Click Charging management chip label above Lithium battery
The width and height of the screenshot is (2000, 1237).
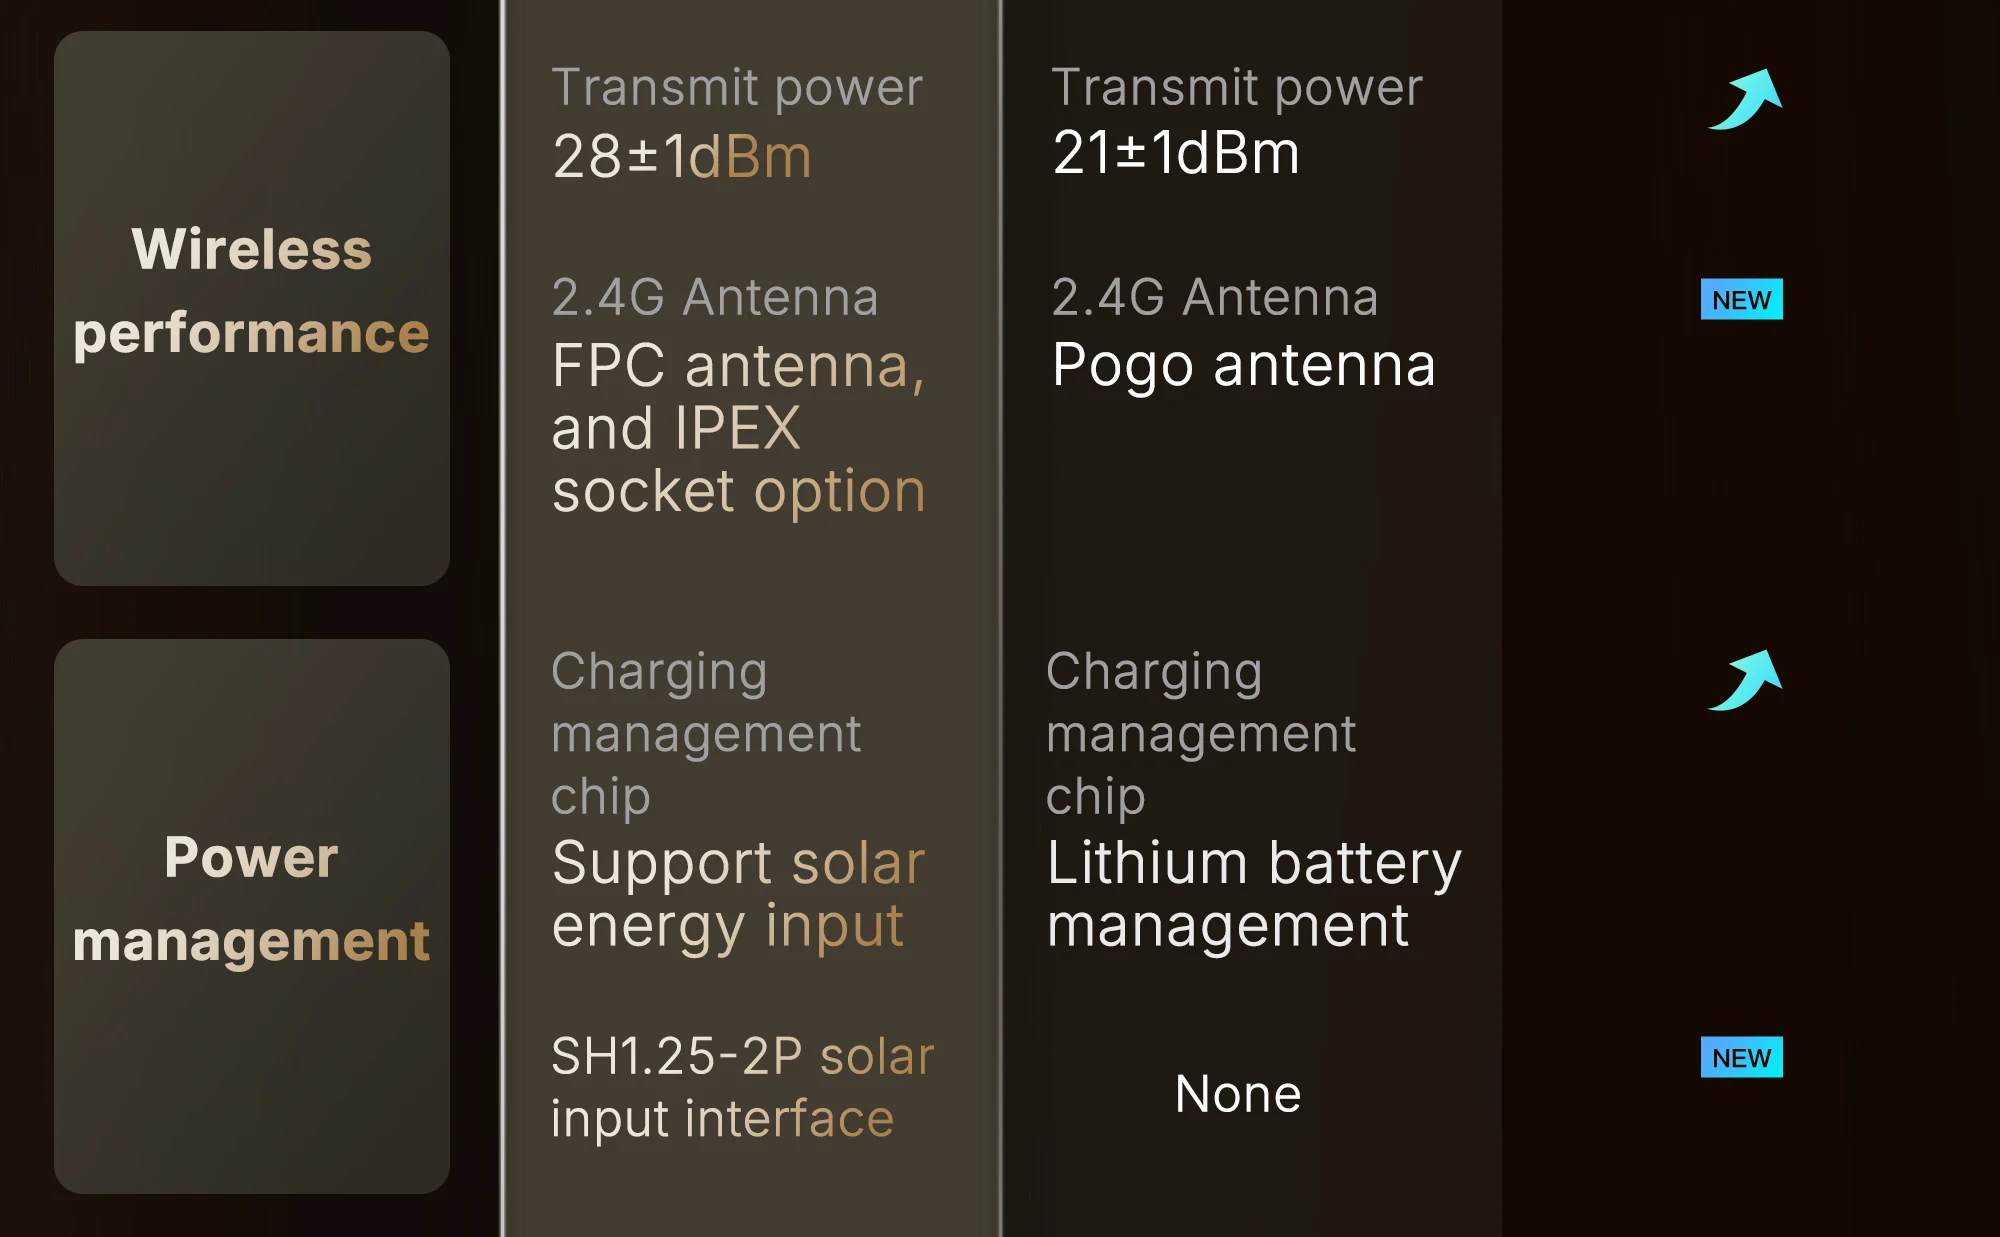point(1200,733)
